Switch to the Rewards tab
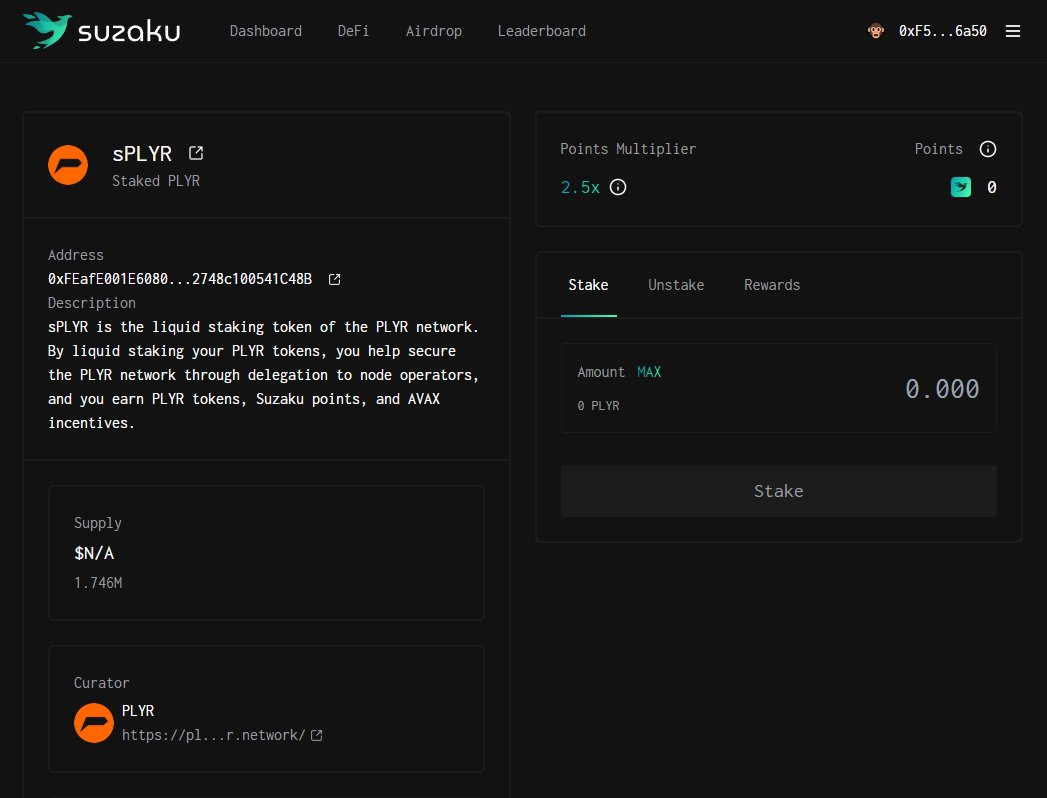 (772, 285)
